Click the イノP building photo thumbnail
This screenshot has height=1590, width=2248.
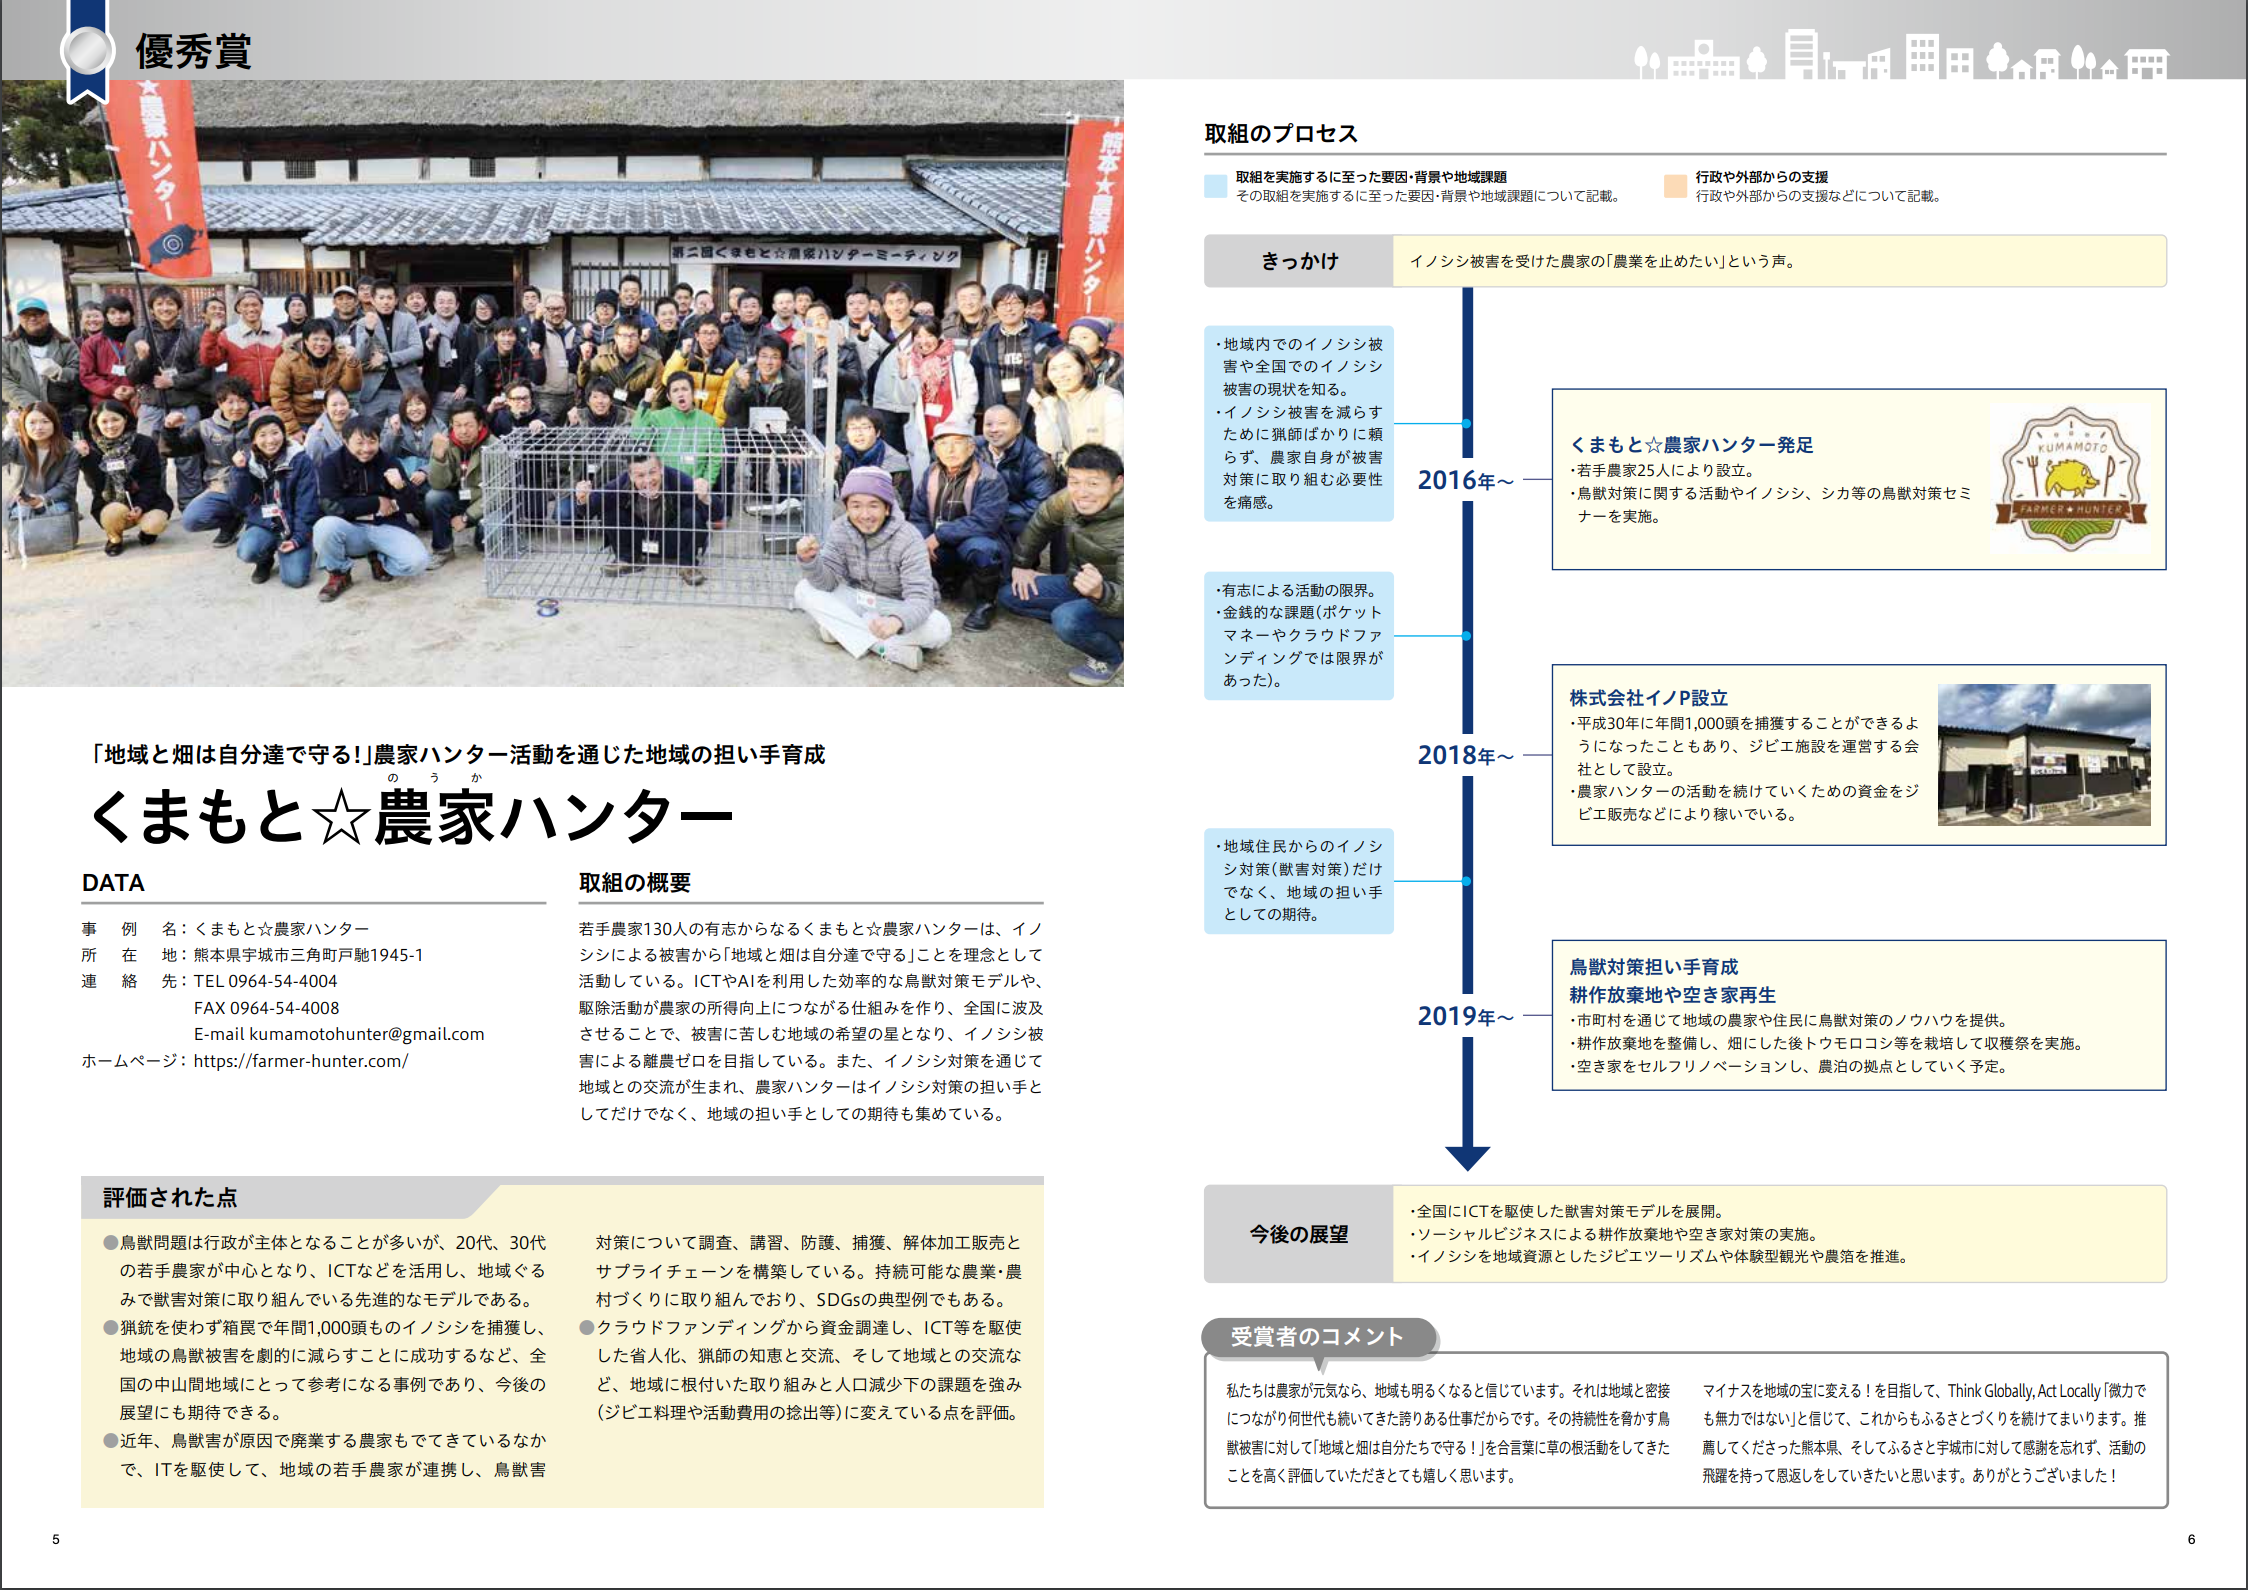2043,754
